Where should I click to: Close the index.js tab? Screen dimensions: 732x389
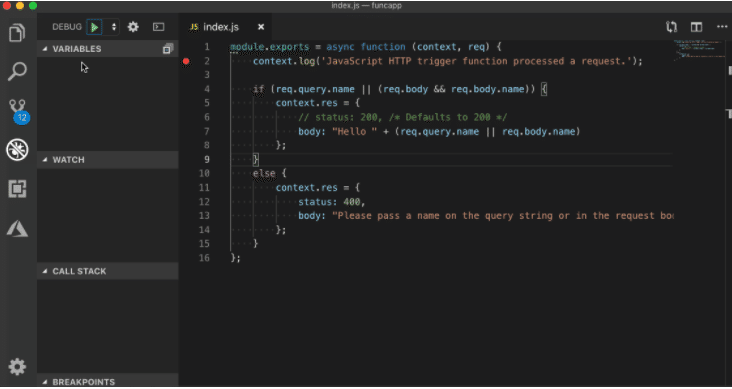(x=261, y=27)
